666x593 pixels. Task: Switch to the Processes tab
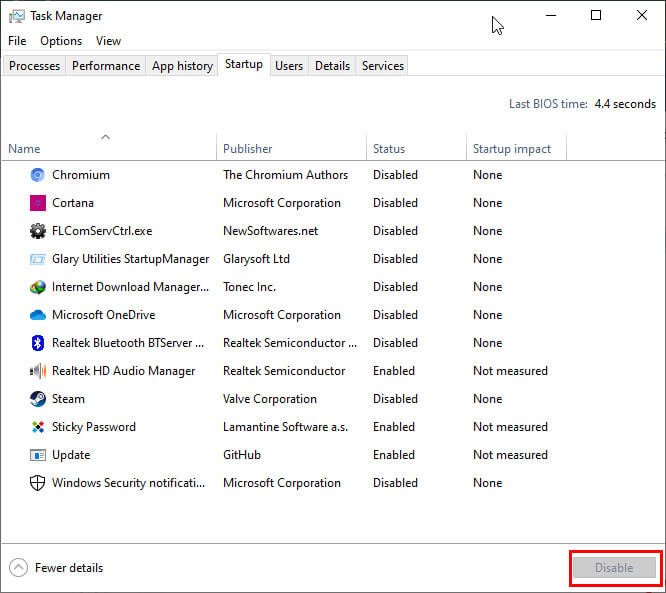coord(34,66)
